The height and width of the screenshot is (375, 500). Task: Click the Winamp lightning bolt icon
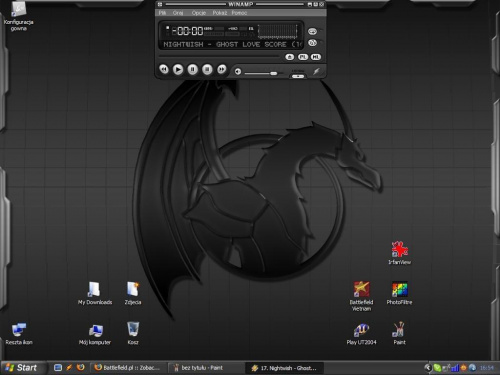(x=316, y=71)
